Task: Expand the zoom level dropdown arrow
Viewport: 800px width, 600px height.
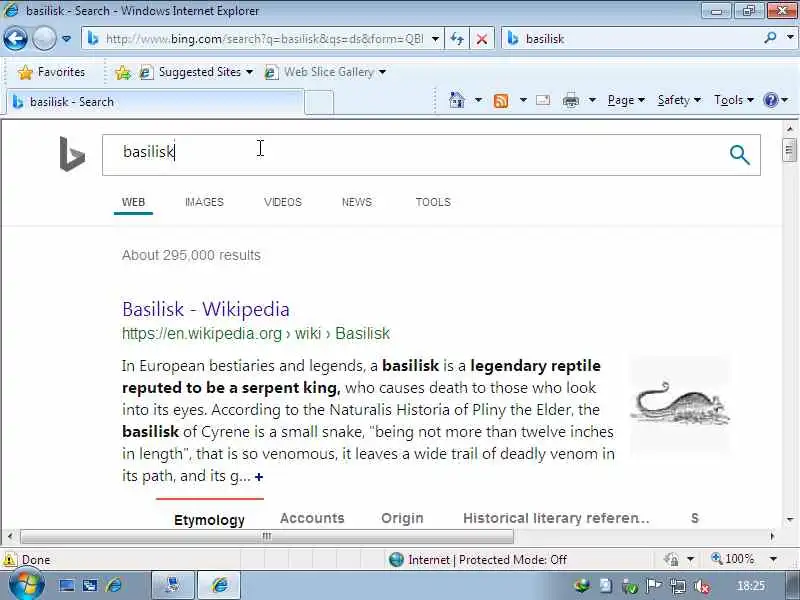Action: pos(773,560)
